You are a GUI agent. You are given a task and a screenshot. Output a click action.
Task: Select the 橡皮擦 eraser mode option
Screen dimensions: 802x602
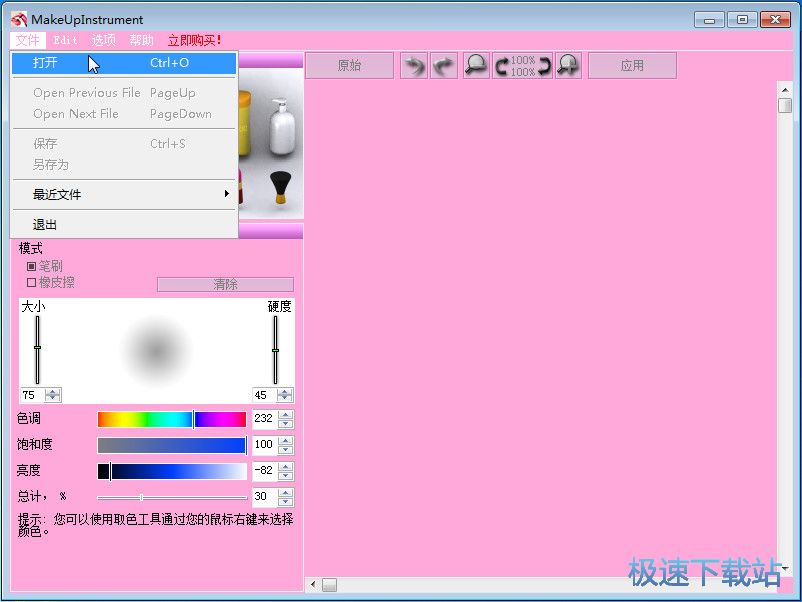(x=31, y=282)
